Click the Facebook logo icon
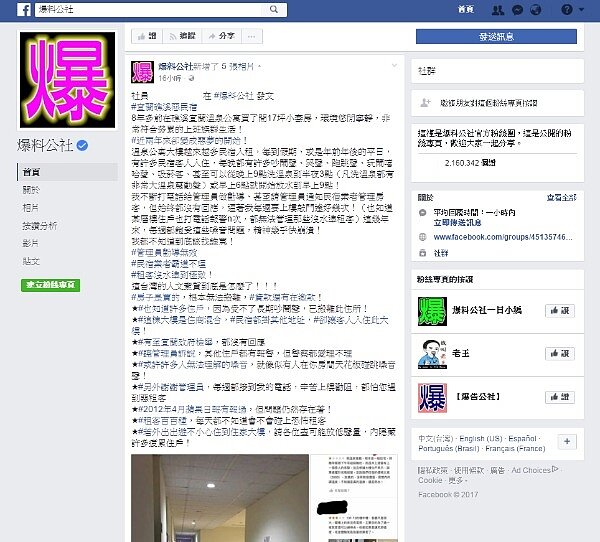The image size is (600, 542). [x=24, y=10]
